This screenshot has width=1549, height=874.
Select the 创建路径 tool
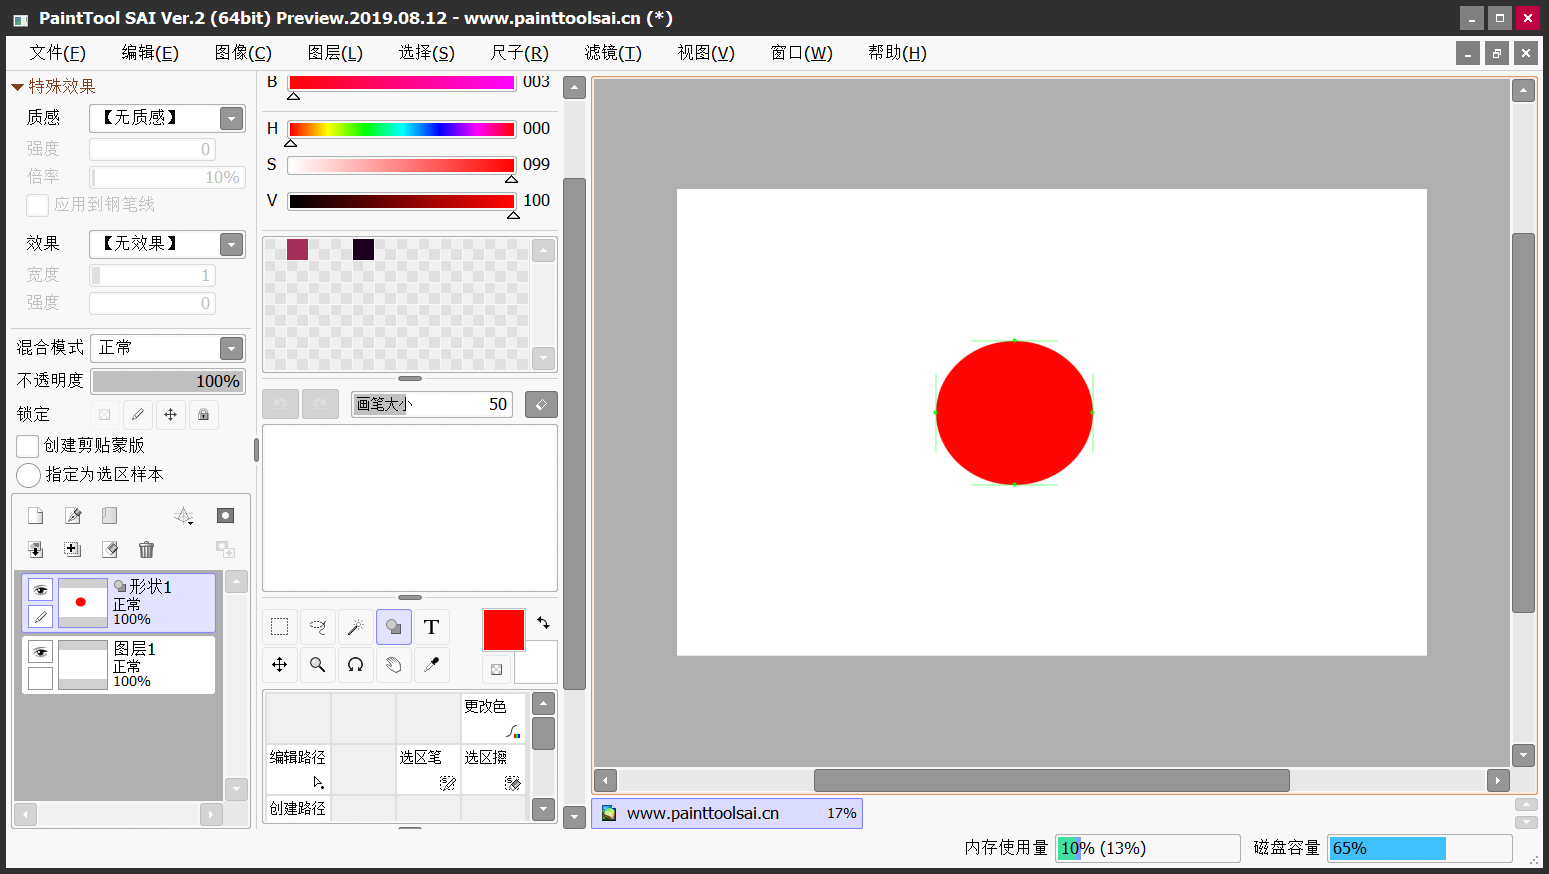pyautogui.click(x=298, y=809)
